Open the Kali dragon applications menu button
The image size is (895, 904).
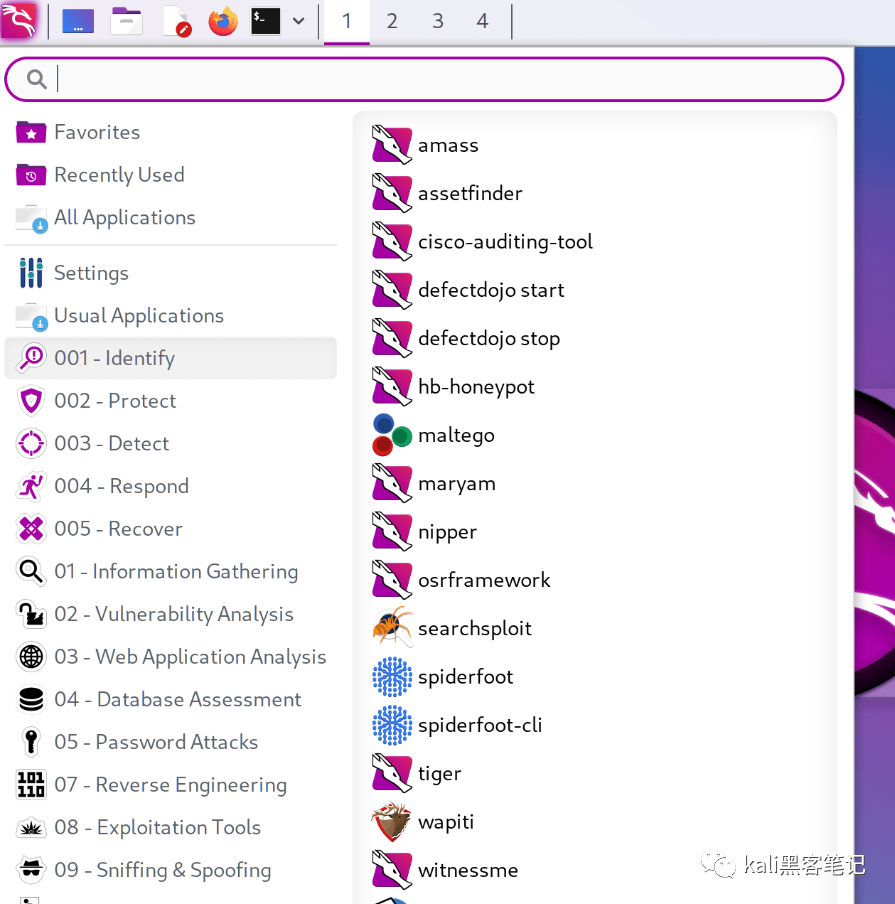pyautogui.click(x=20, y=20)
